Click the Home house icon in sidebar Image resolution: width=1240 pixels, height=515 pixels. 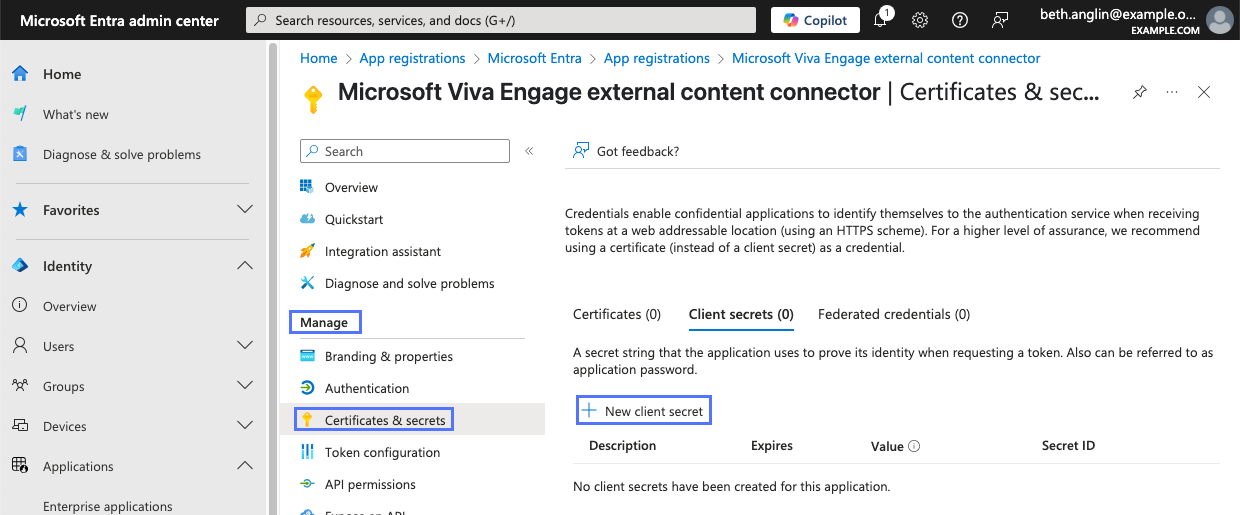[x=20, y=74]
